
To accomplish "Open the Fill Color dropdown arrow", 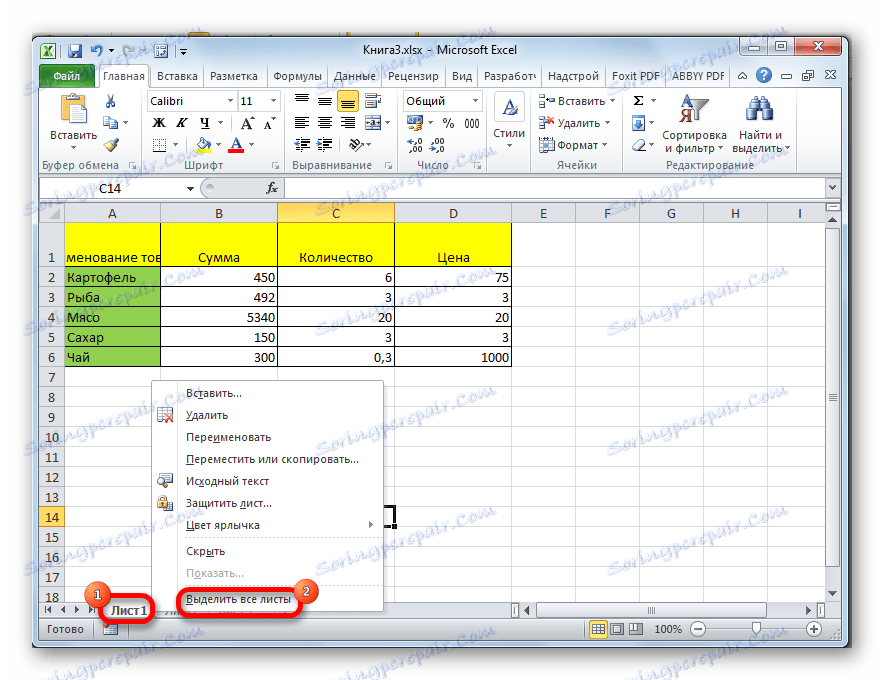I will click(x=217, y=144).
